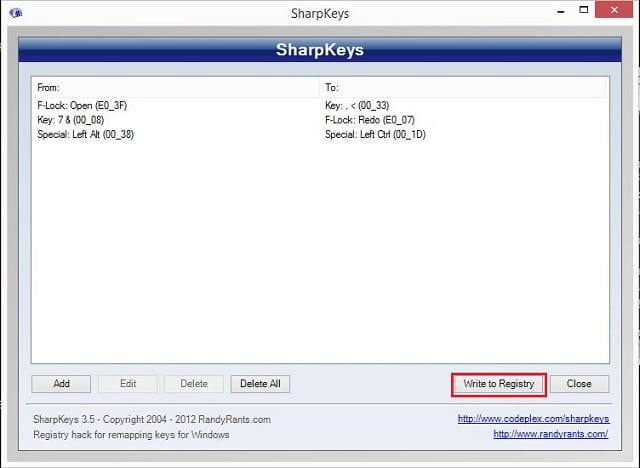The image size is (640, 468).
Task: Minimize the SharpKeys window
Action: coord(561,11)
